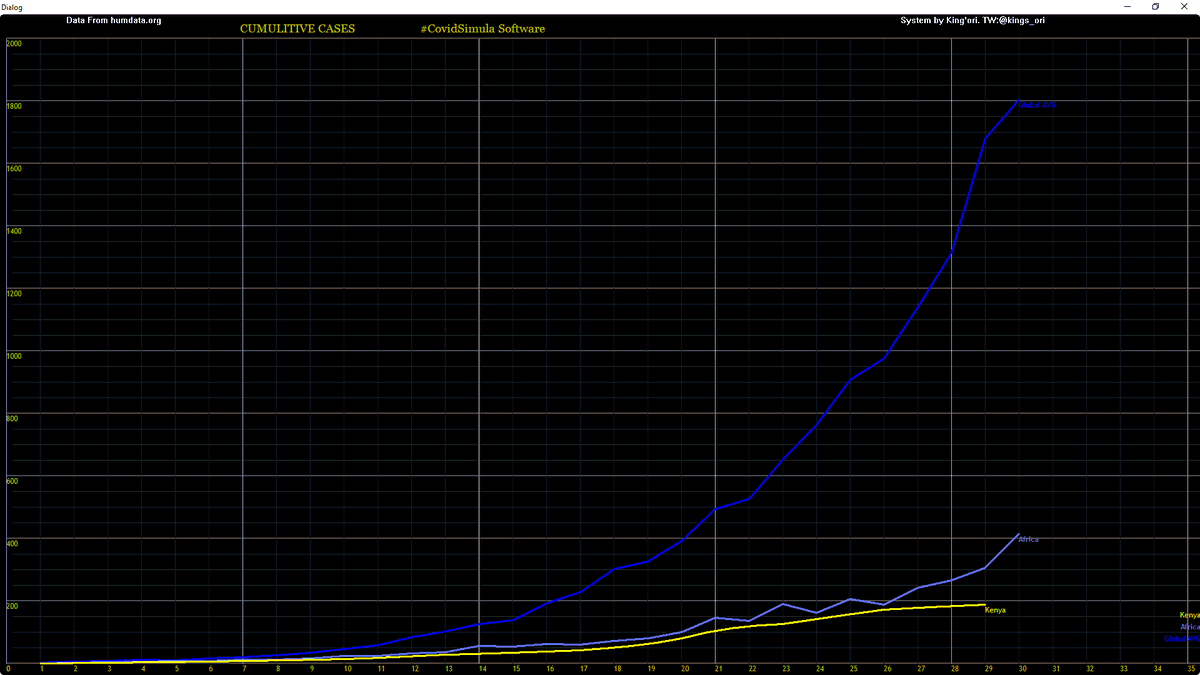Click the 'Kenya' entry in the bottom-right legend
Viewport: 1200px width, 675px height.
1189,615
